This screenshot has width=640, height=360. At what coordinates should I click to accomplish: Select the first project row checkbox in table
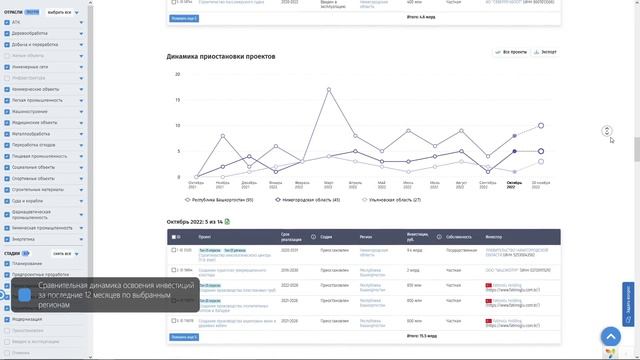coord(173,250)
